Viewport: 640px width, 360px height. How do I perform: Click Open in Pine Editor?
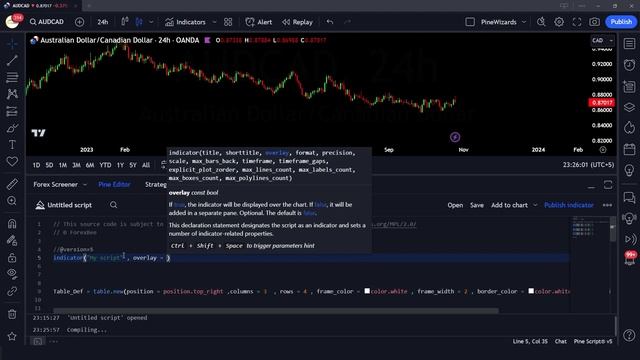(x=455, y=205)
